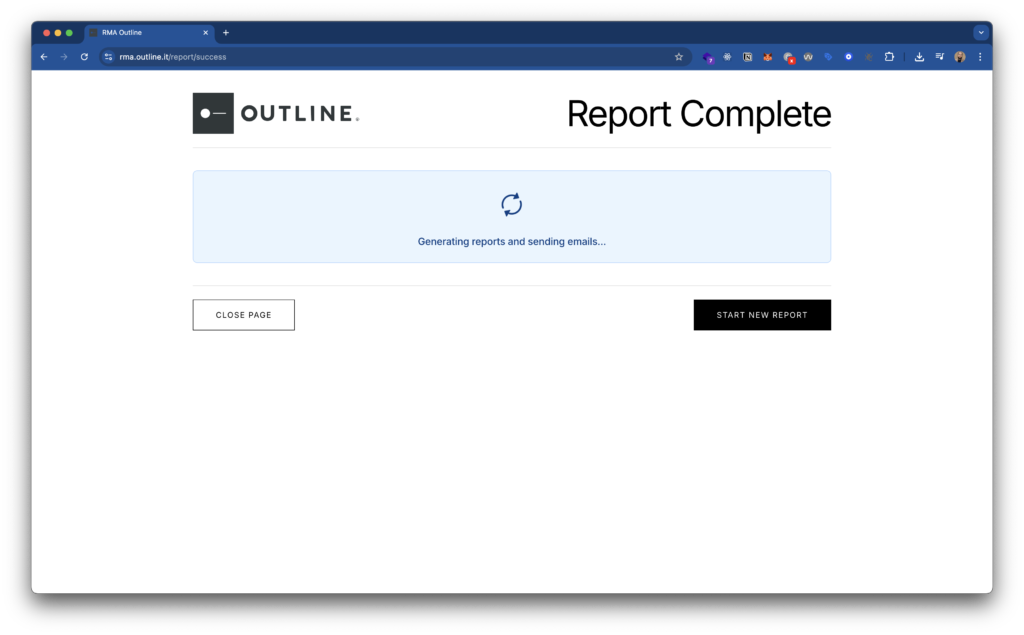
Task: Click the spinning refresh icon in status box
Action: (x=511, y=205)
